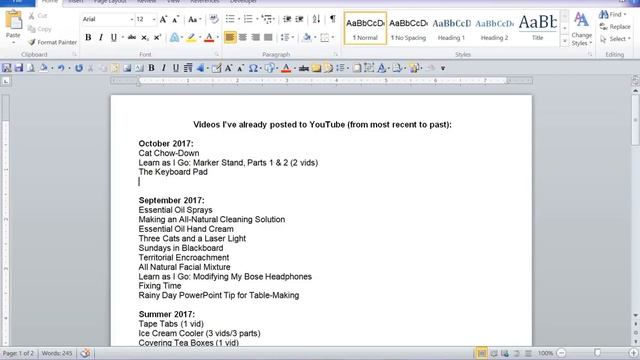640x360 pixels.
Task: Open the Arial font name dropdown
Action: click(131, 19)
